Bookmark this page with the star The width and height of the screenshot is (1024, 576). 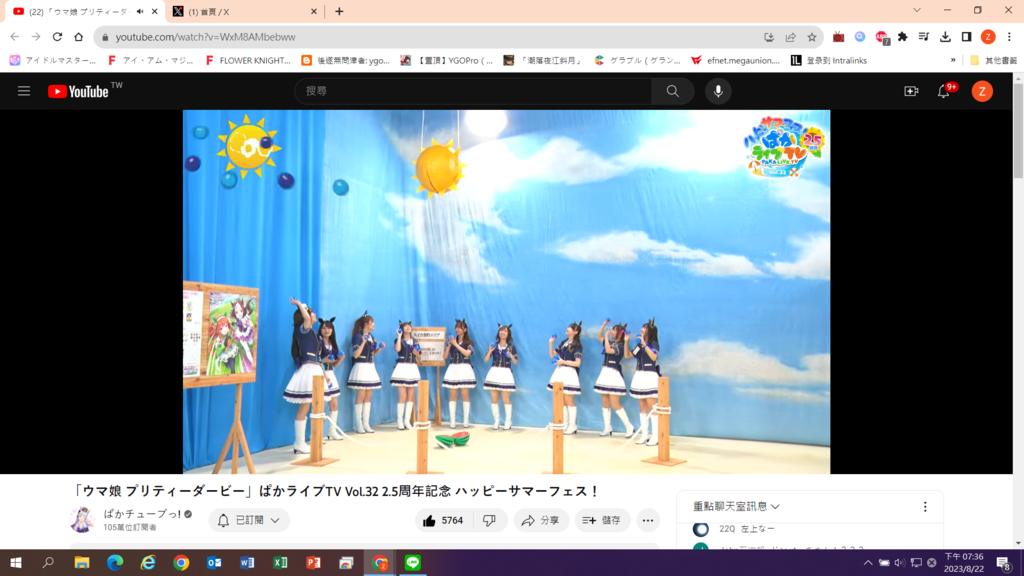point(812,37)
